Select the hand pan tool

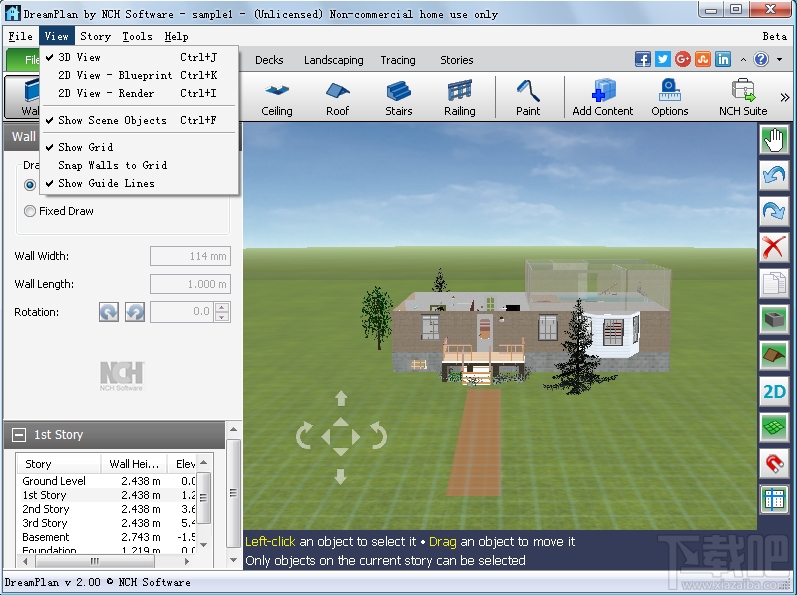coord(774,139)
